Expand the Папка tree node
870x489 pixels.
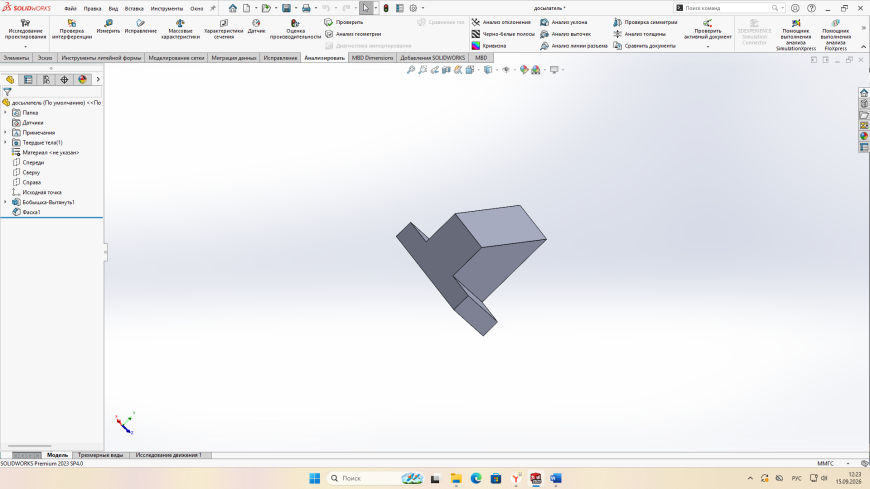6,113
